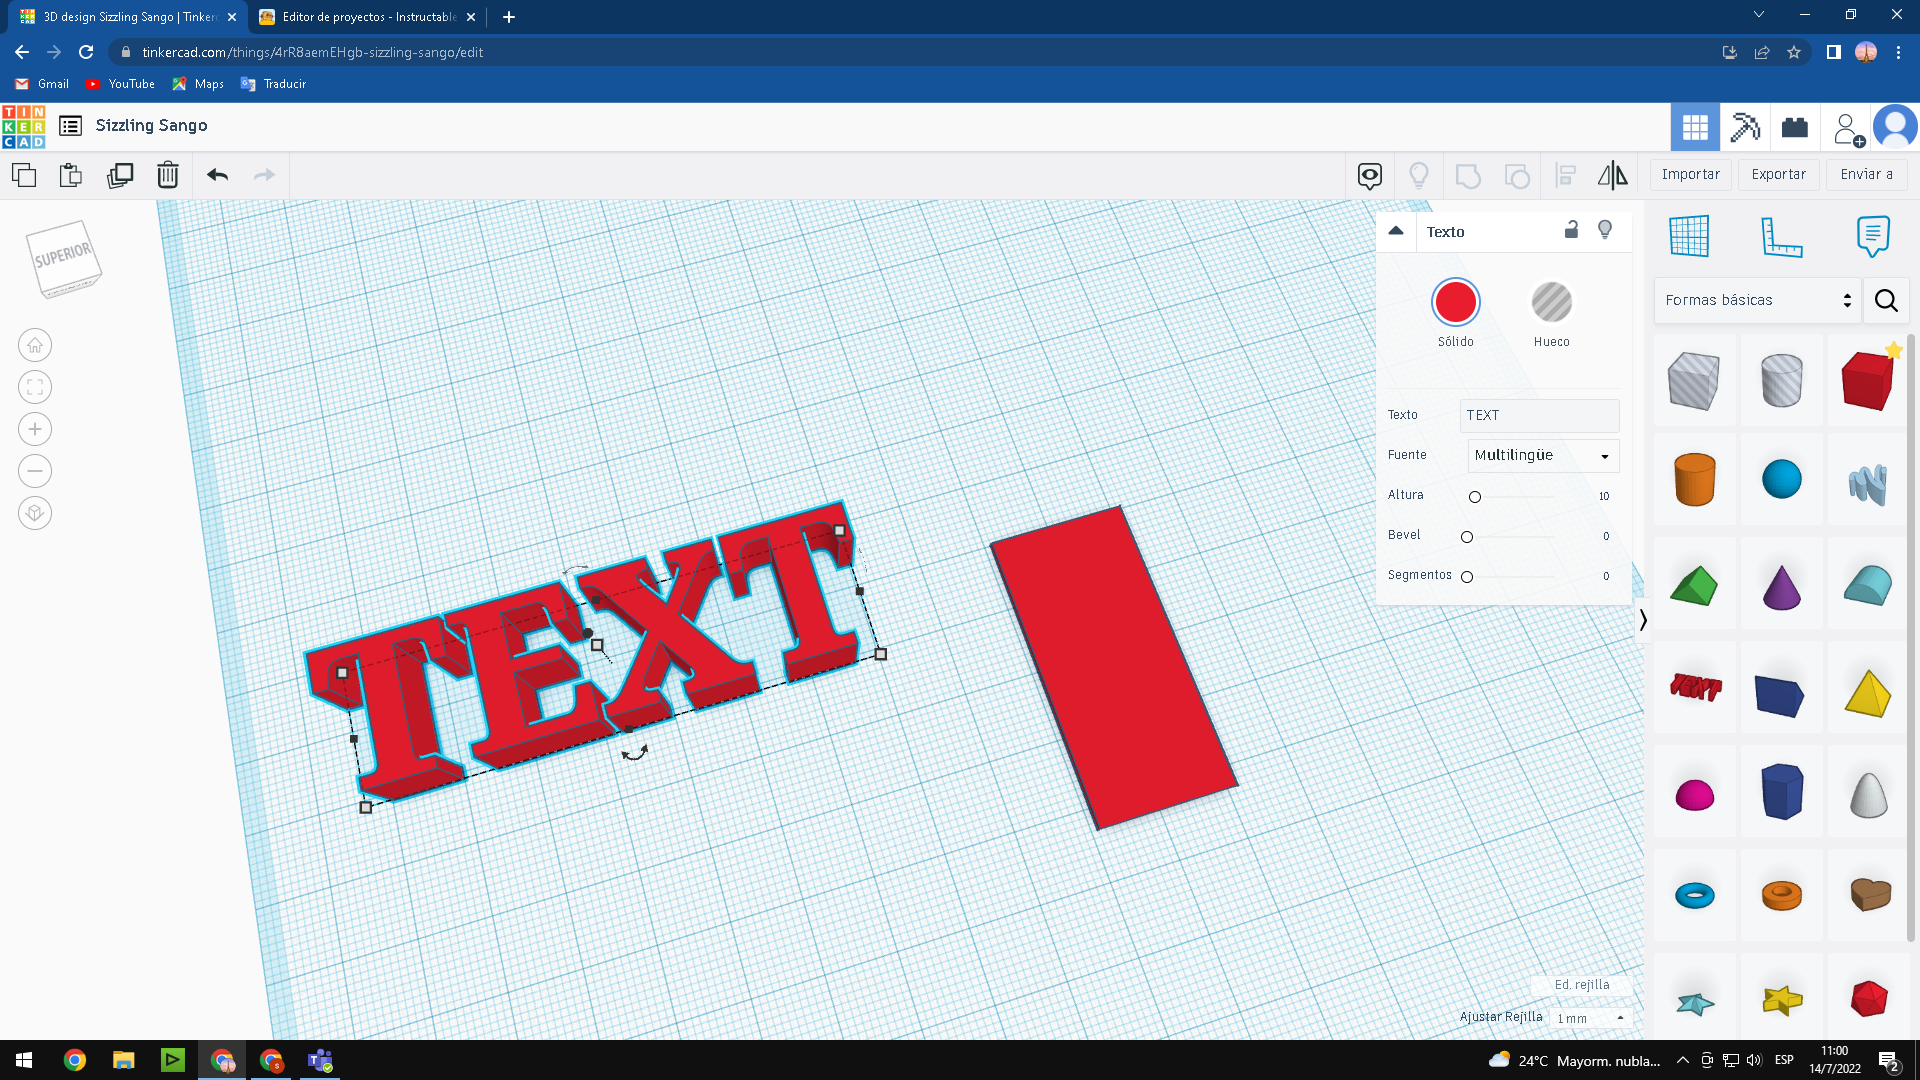The width and height of the screenshot is (1920, 1080).
Task: Open font selector Multilingüe dropdown
Action: [1539, 454]
